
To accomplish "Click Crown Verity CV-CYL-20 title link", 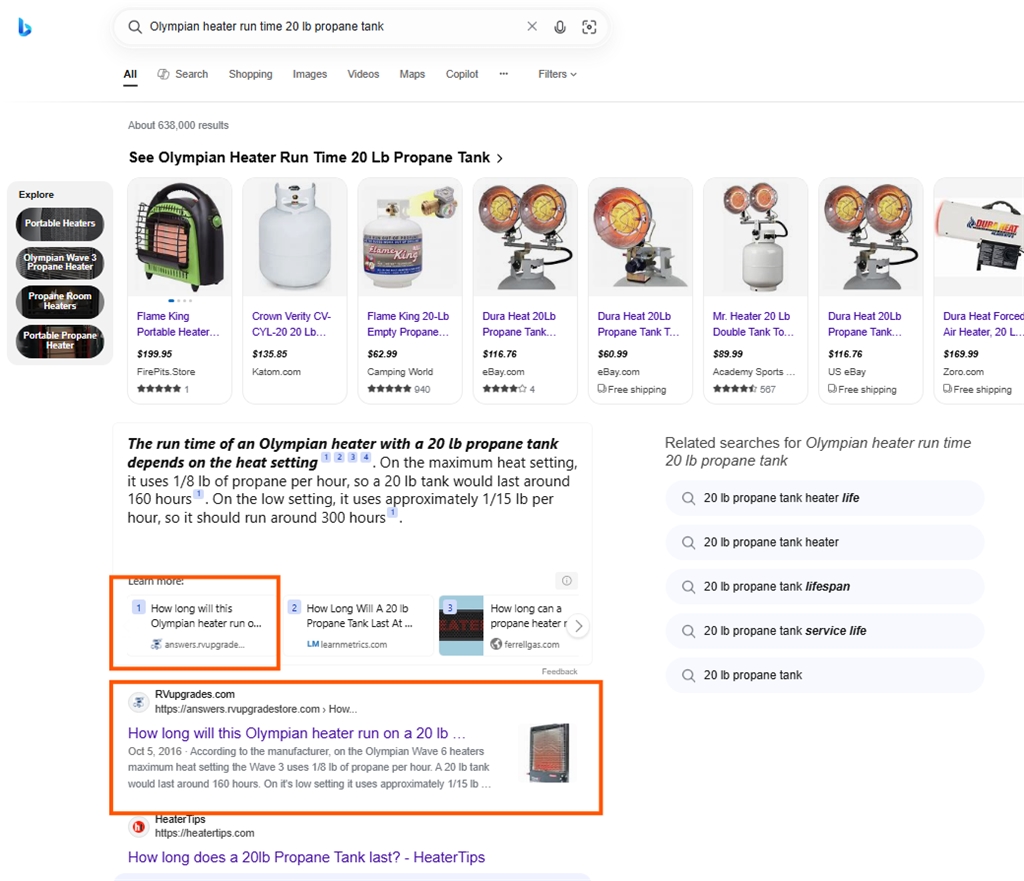I will tap(291, 324).
